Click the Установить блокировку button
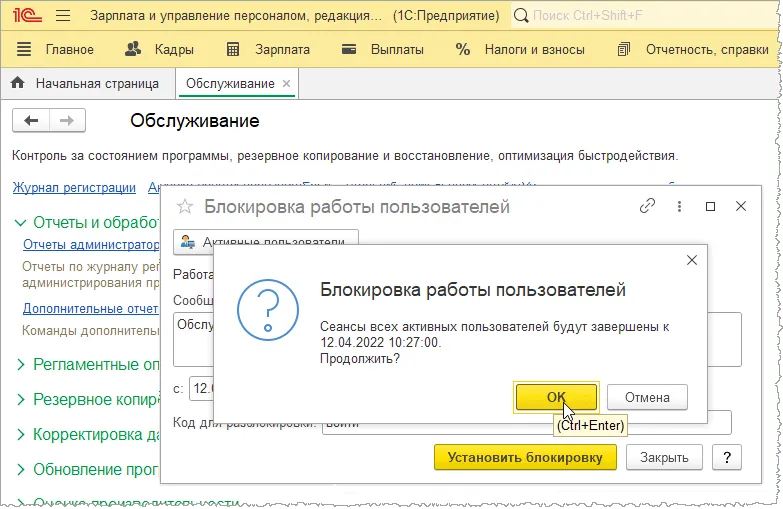Image resolution: width=783 pixels, height=509 pixels. pos(526,458)
